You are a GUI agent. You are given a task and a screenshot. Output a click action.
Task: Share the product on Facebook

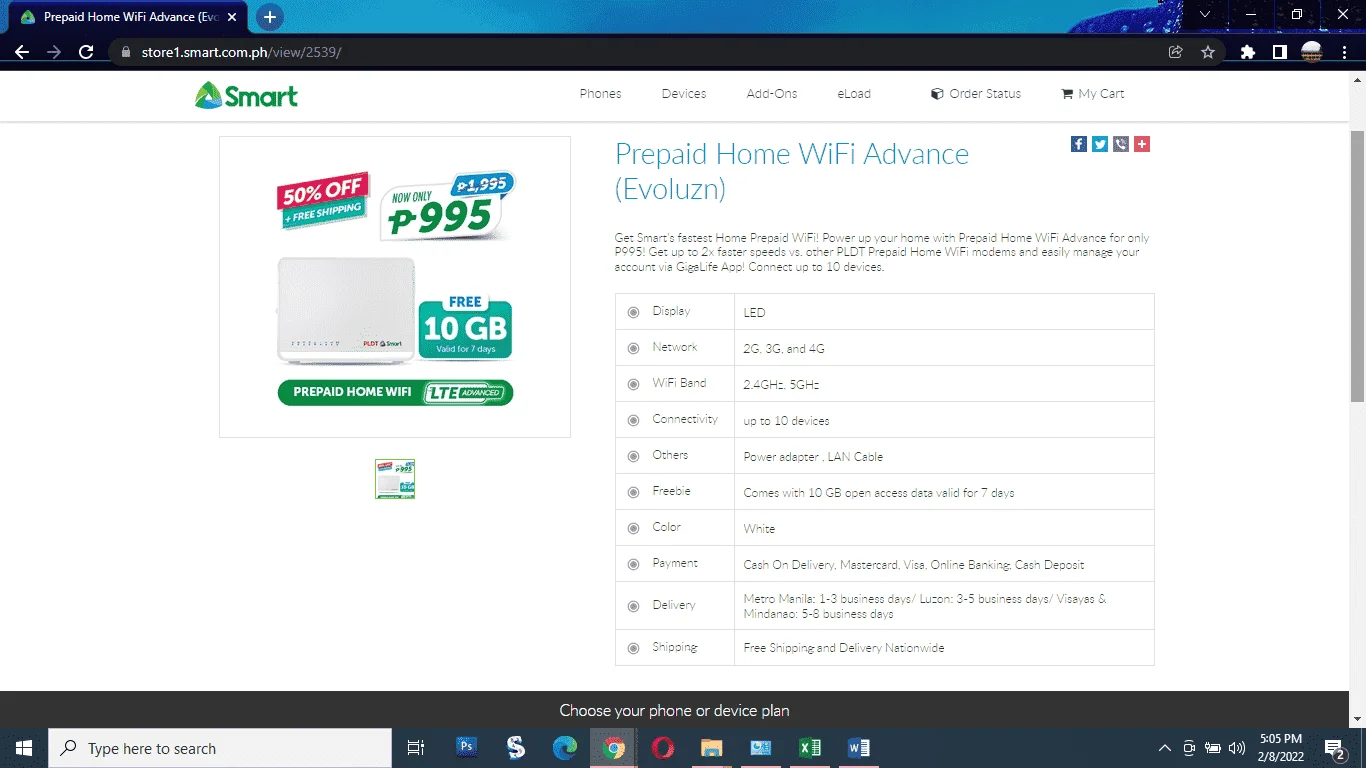click(x=1079, y=144)
